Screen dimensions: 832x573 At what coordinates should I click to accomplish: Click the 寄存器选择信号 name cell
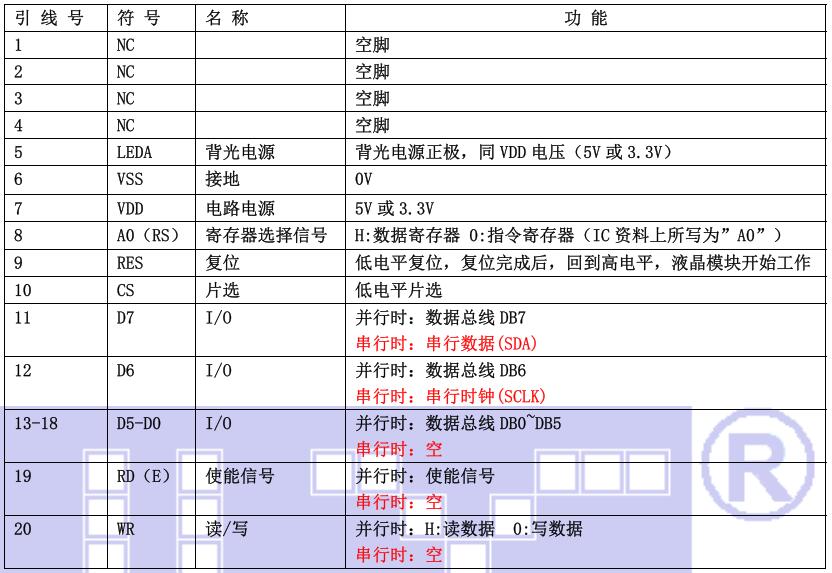[x=265, y=236]
